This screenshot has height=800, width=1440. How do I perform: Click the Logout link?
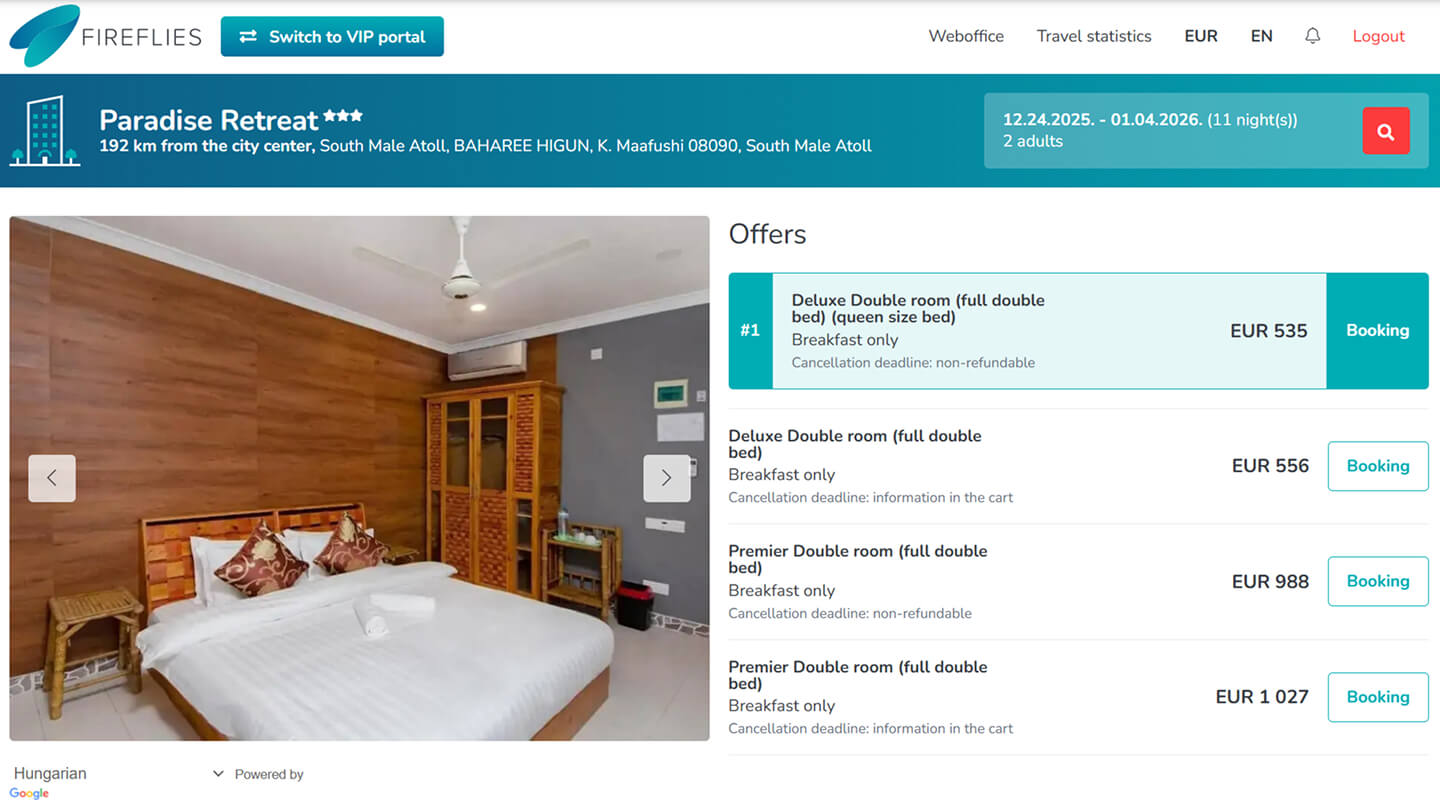point(1379,36)
